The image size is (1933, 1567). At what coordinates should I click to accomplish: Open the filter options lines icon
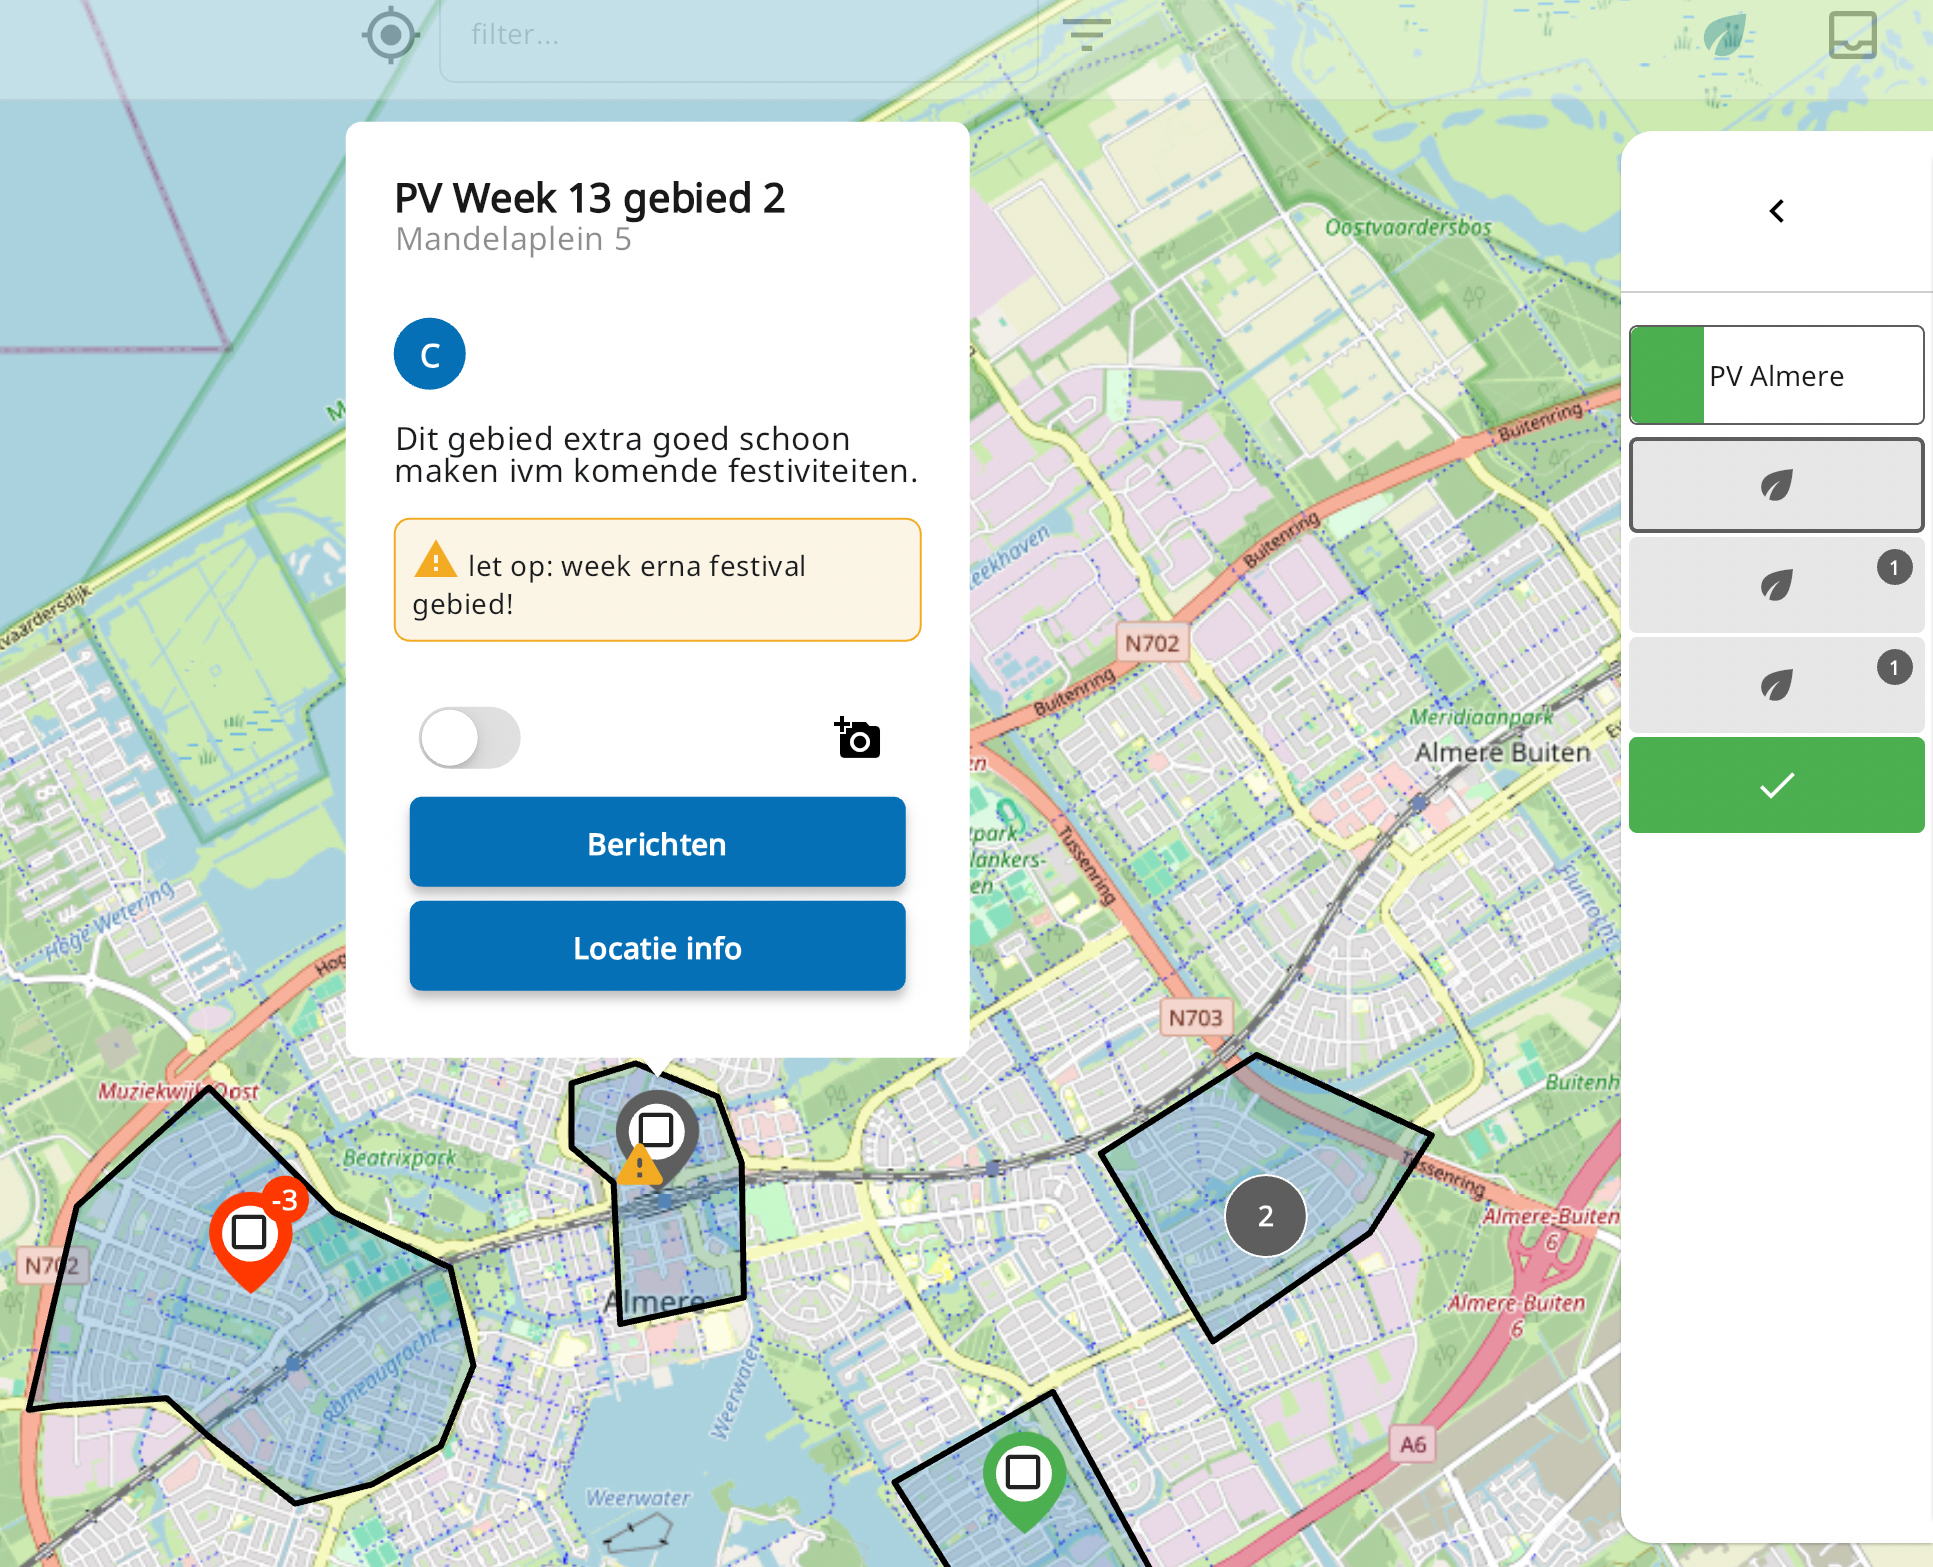[1086, 35]
